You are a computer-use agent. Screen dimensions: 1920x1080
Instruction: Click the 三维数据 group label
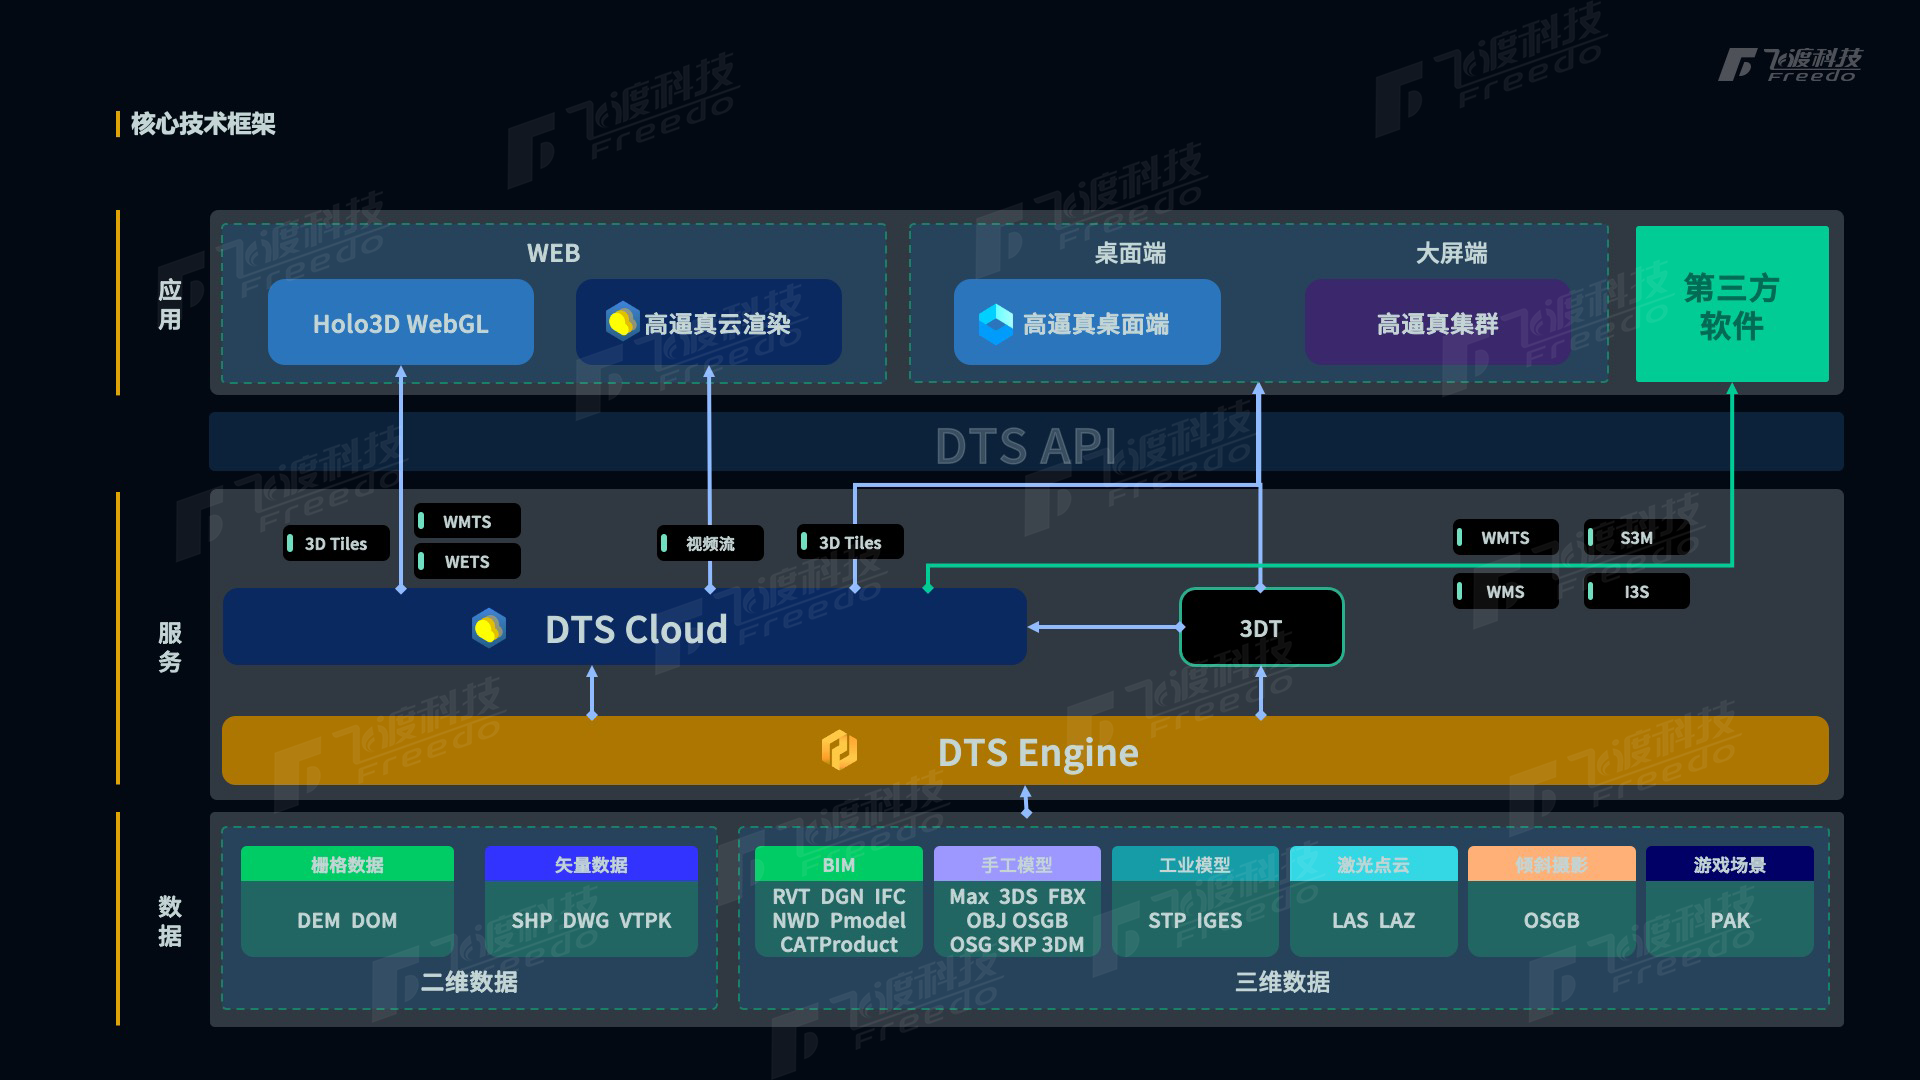pos(1282,982)
